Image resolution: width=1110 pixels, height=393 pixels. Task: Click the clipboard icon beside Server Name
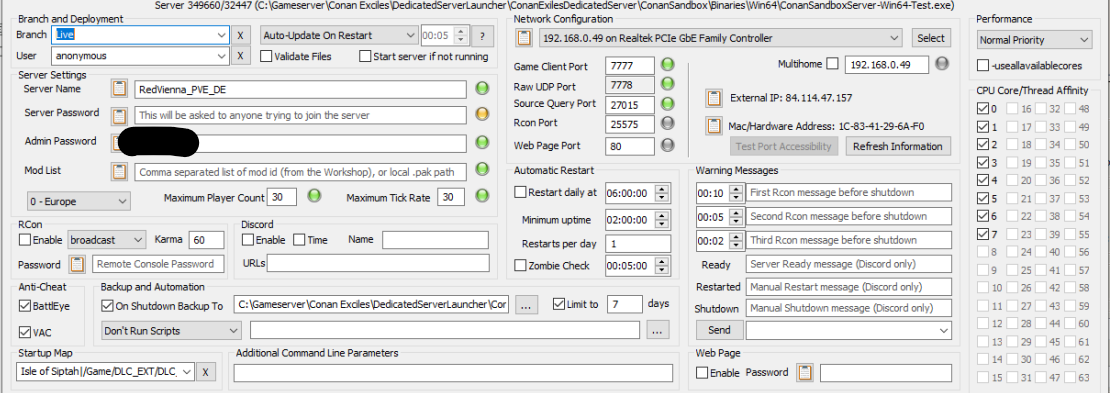click(120, 89)
